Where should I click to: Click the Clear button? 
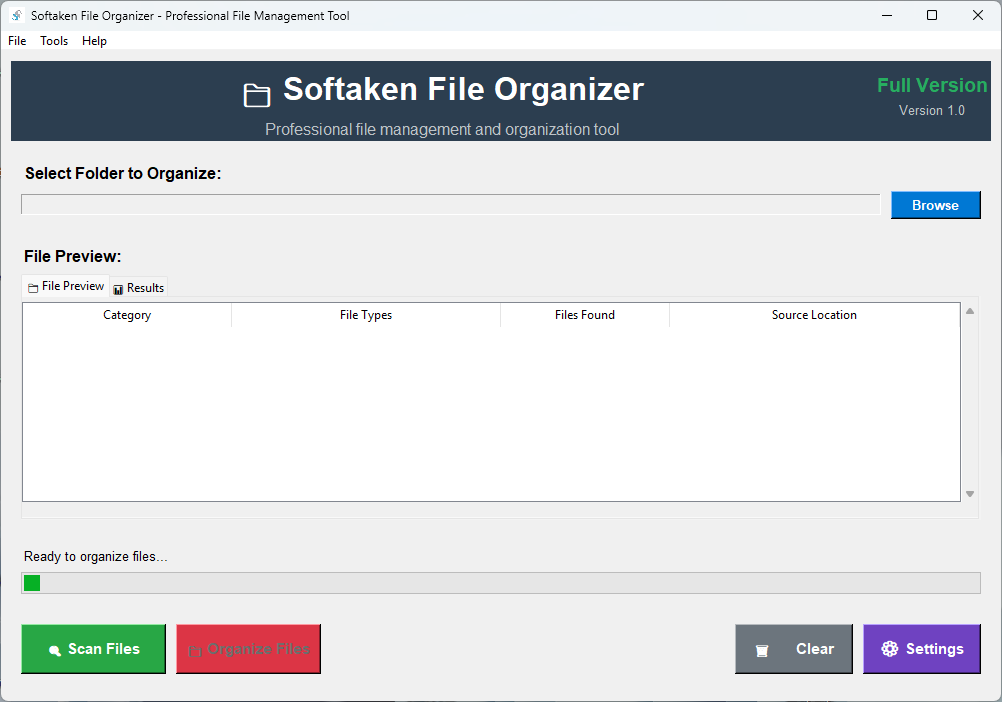[794, 649]
